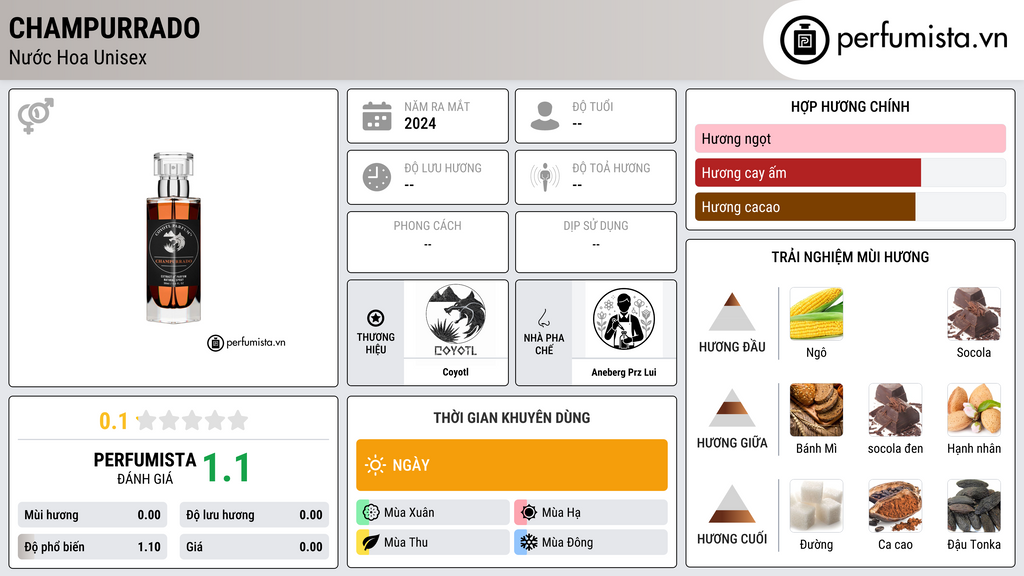Click the Thời gian khuyên dùng heading
The width and height of the screenshot is (1024, 576).
(512, 417)
